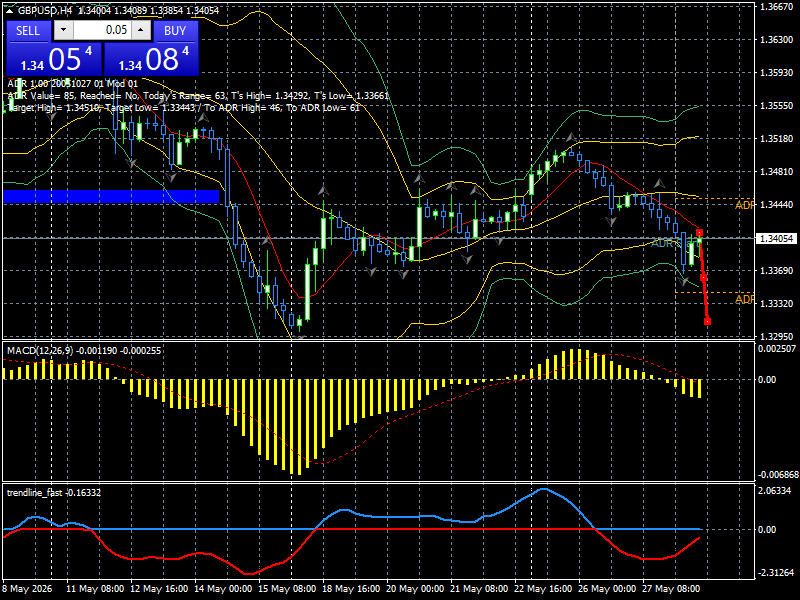
Task: Collapse the one-click trading panel triangle
Action: pyautogui.click(x=10, y=11)
